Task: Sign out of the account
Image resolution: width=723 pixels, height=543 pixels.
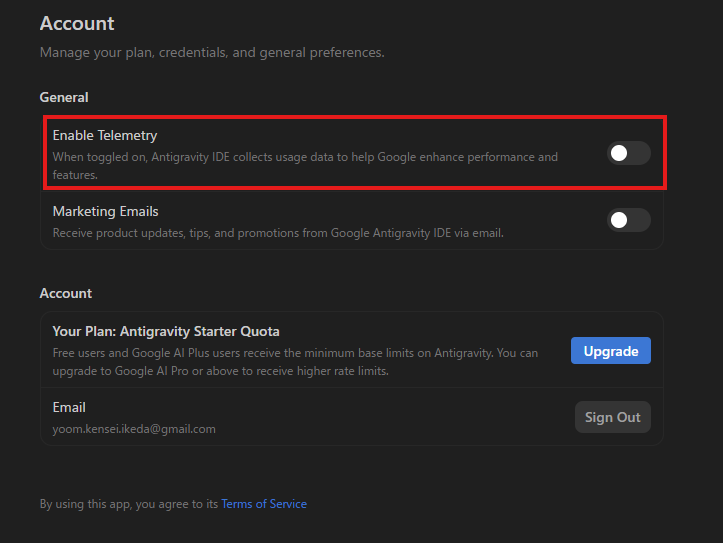Action: tap(612, 417)
